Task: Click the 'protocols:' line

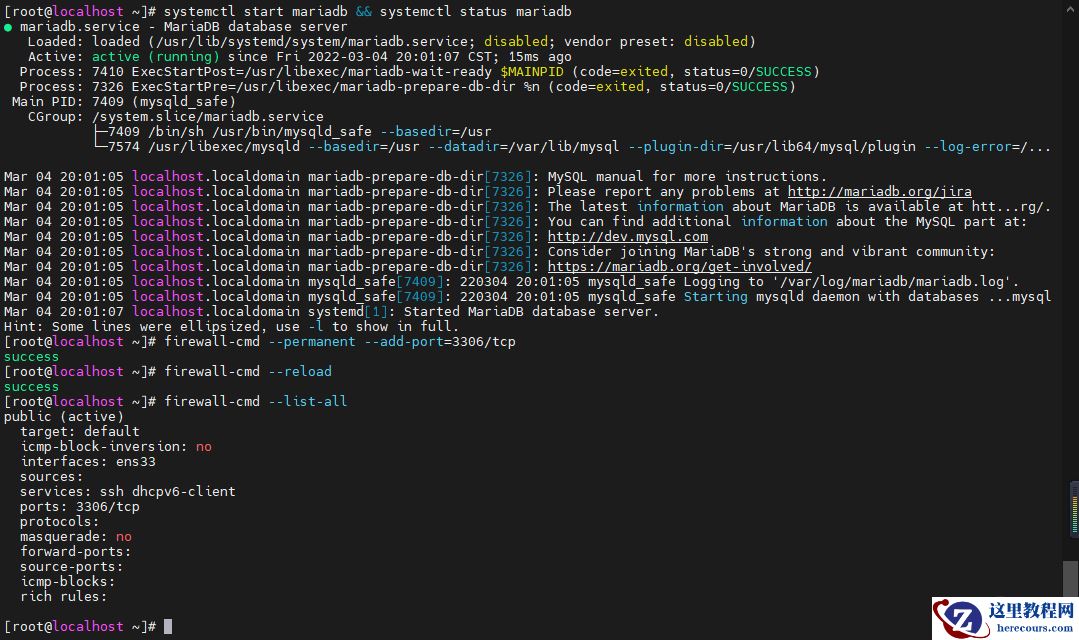Action: click(x=60, y=522)
